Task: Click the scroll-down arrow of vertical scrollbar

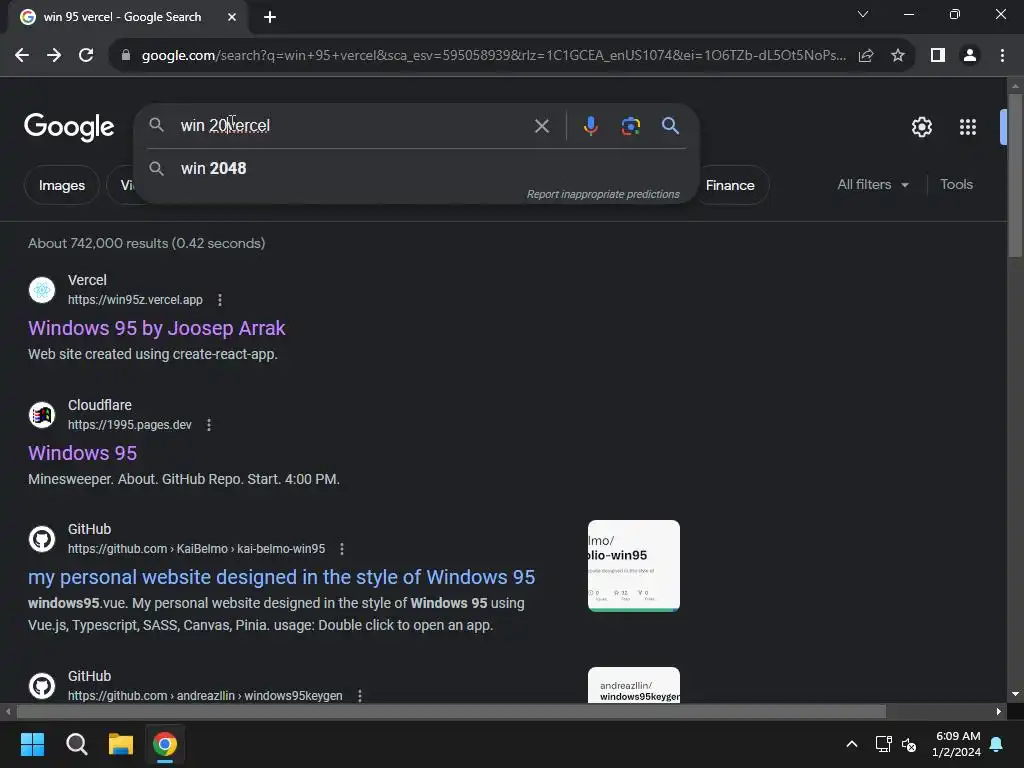Action: 1015,694
